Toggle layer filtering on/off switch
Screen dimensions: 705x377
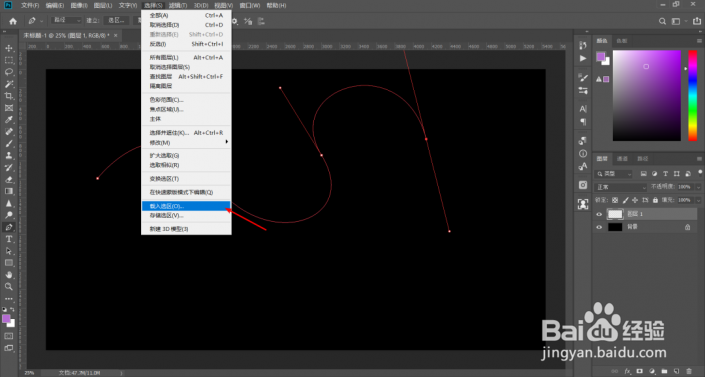point(700,173)
